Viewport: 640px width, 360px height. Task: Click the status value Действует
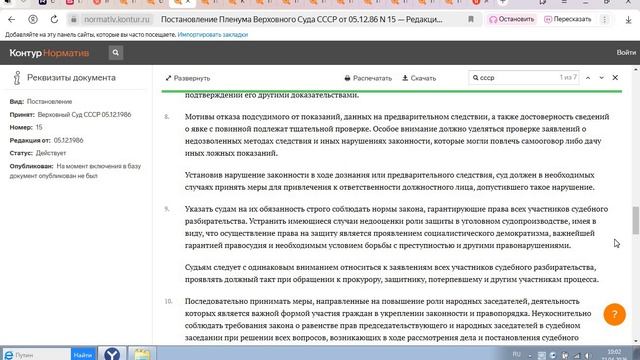51,153
